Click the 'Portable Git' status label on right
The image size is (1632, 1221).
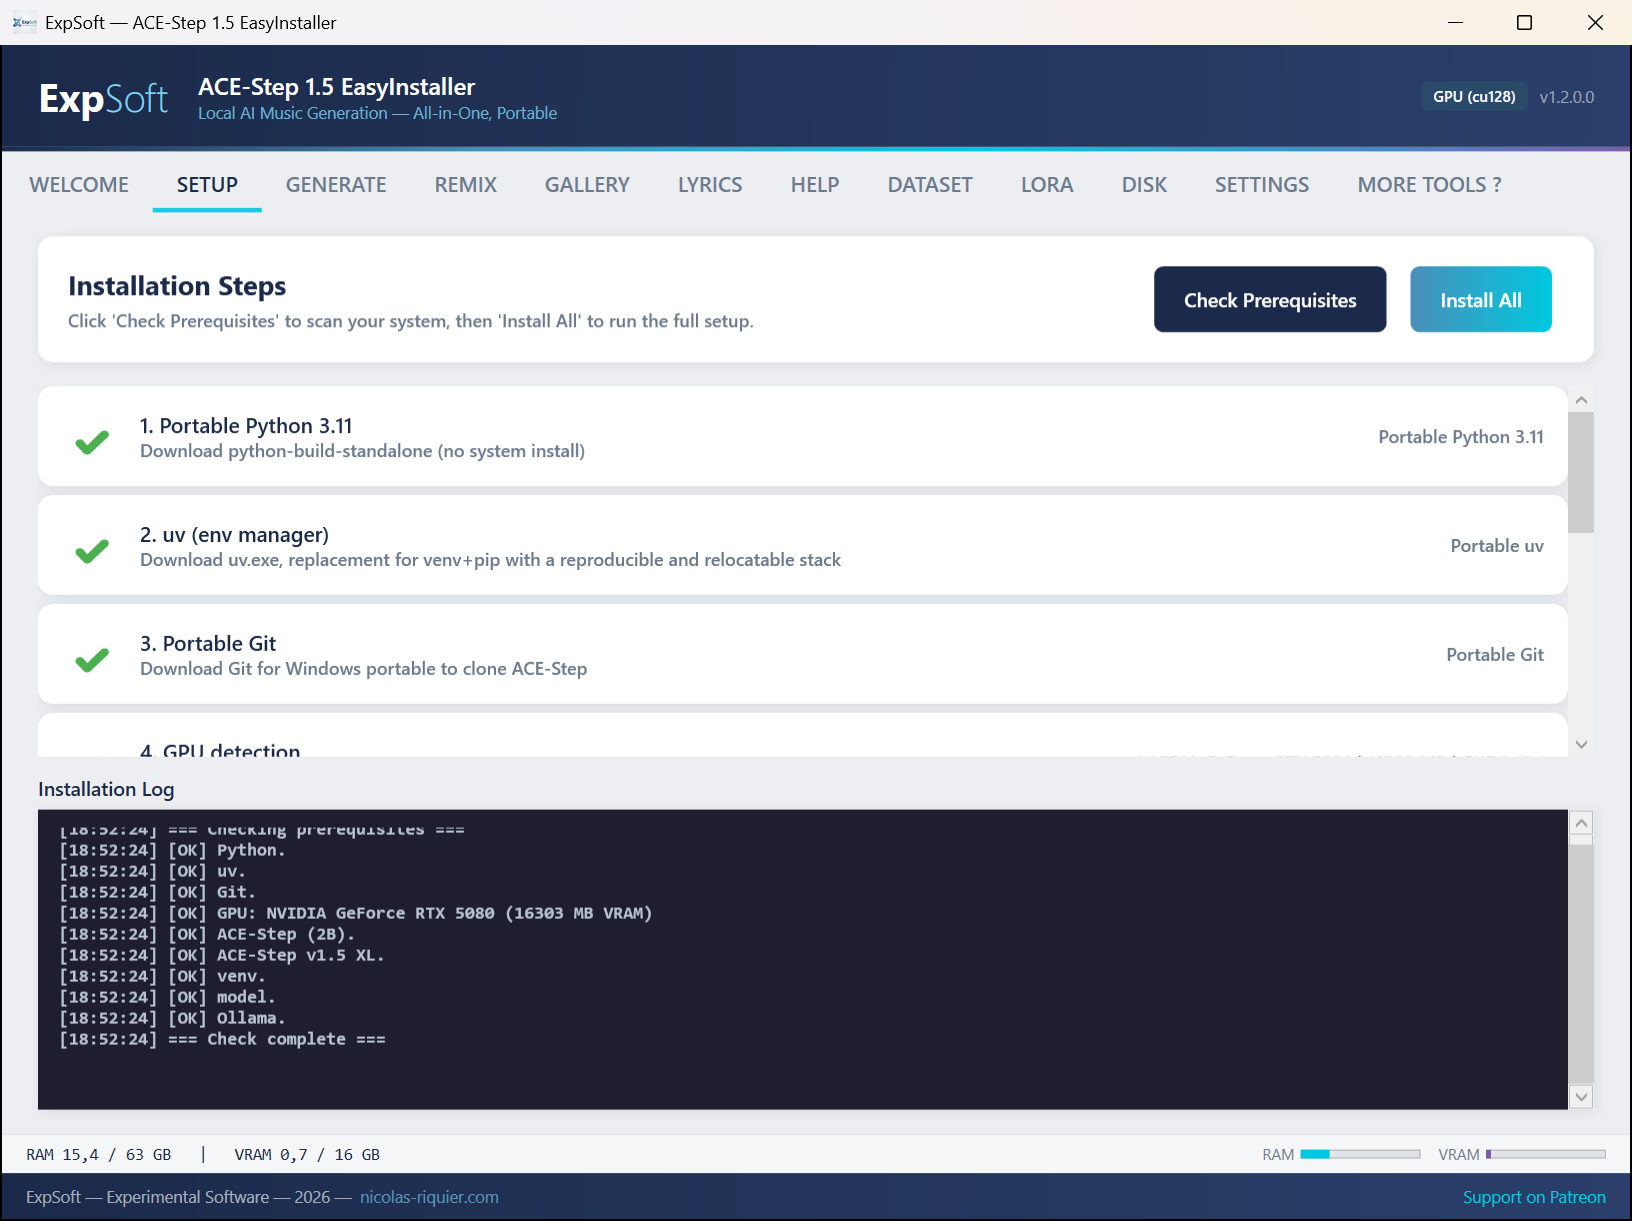click(x=1495, y=655)
